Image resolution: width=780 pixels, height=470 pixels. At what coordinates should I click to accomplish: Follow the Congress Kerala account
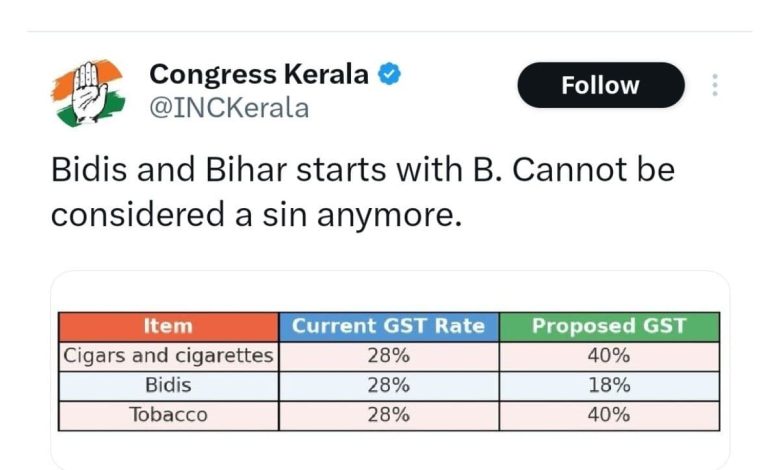(x=600, y=86)
